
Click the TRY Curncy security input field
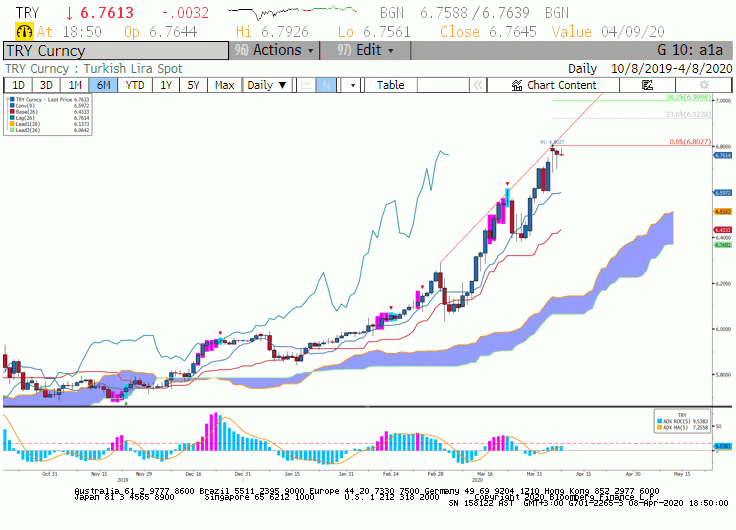click(116, 51)
